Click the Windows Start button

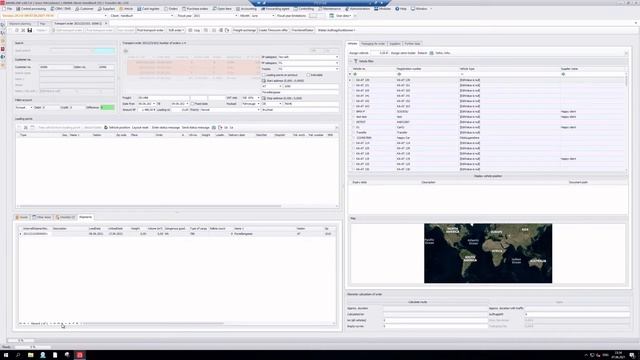(6, 355)
